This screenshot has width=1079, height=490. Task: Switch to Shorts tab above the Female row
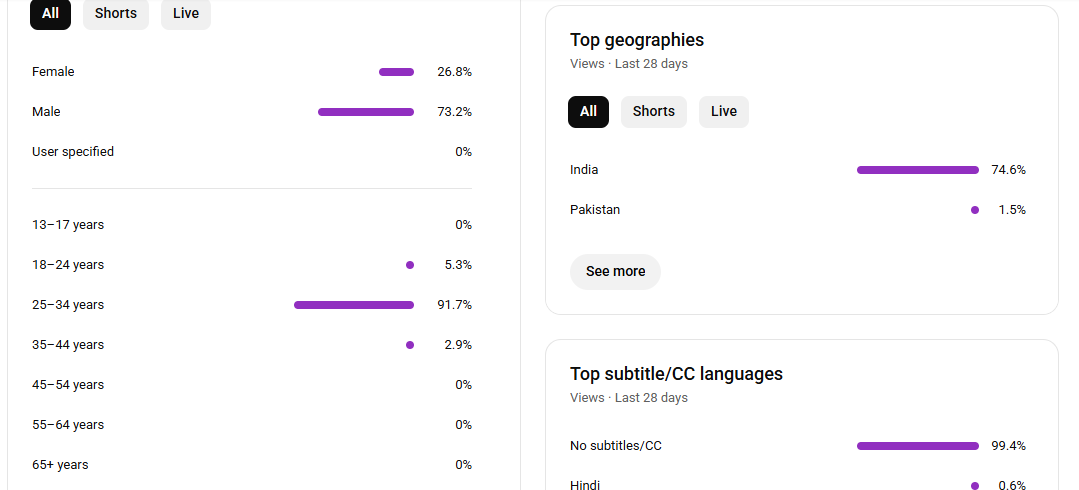[115, 14]
